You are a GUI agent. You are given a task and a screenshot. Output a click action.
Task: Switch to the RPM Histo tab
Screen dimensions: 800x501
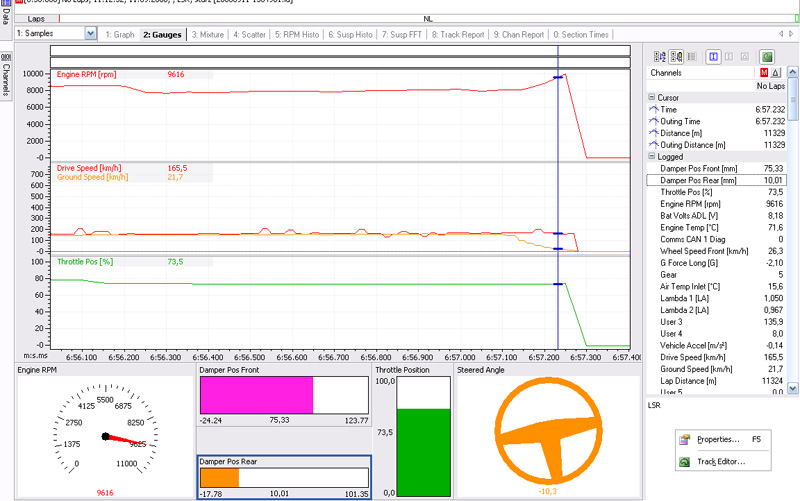pyautogui.click(x=299, y=35)
